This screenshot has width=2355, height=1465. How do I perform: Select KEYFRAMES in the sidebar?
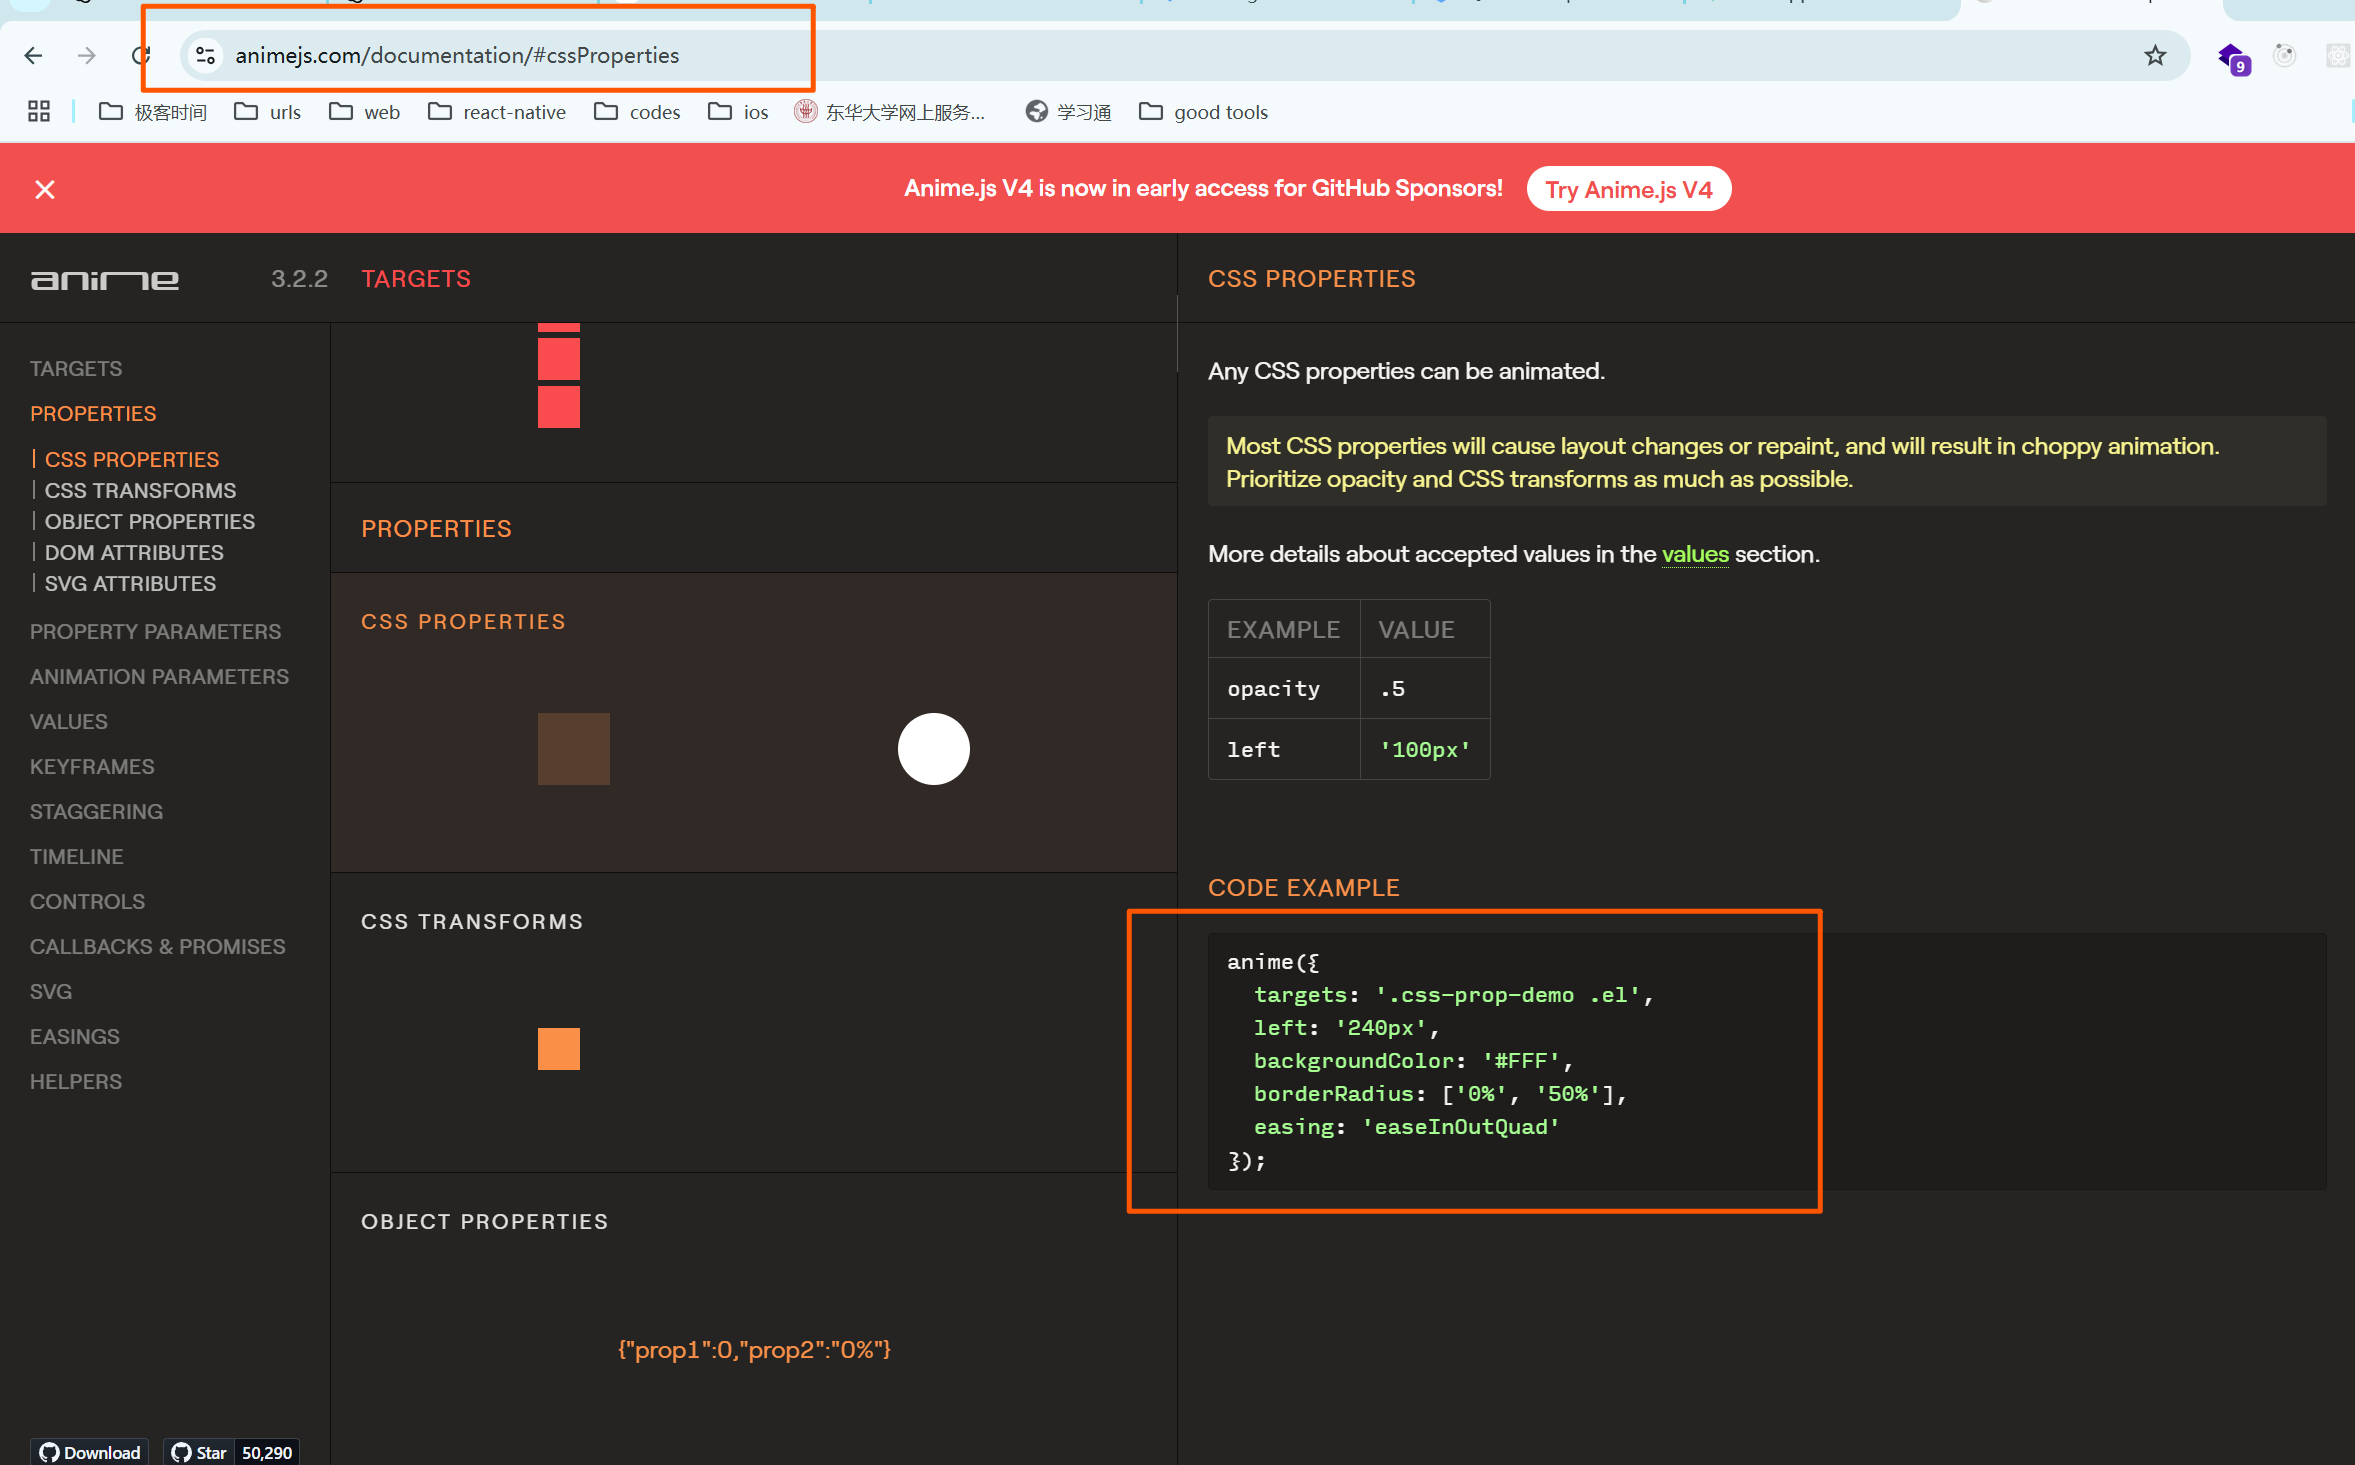[92, 767]
